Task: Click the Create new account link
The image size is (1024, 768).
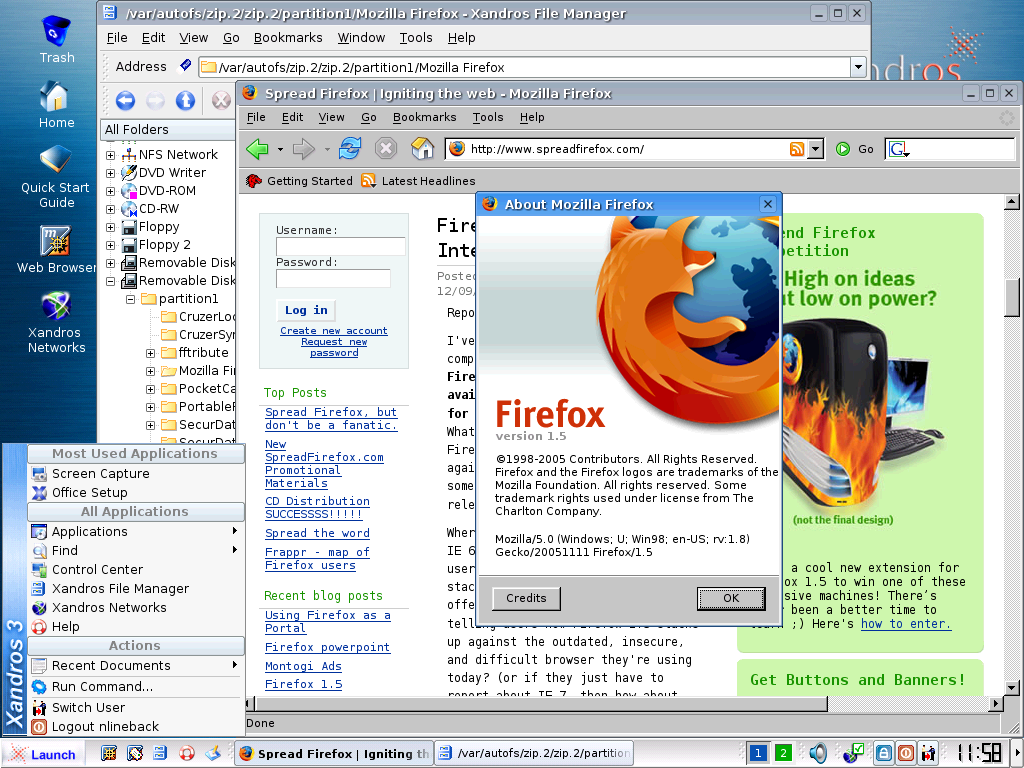Action: [333, 331]
